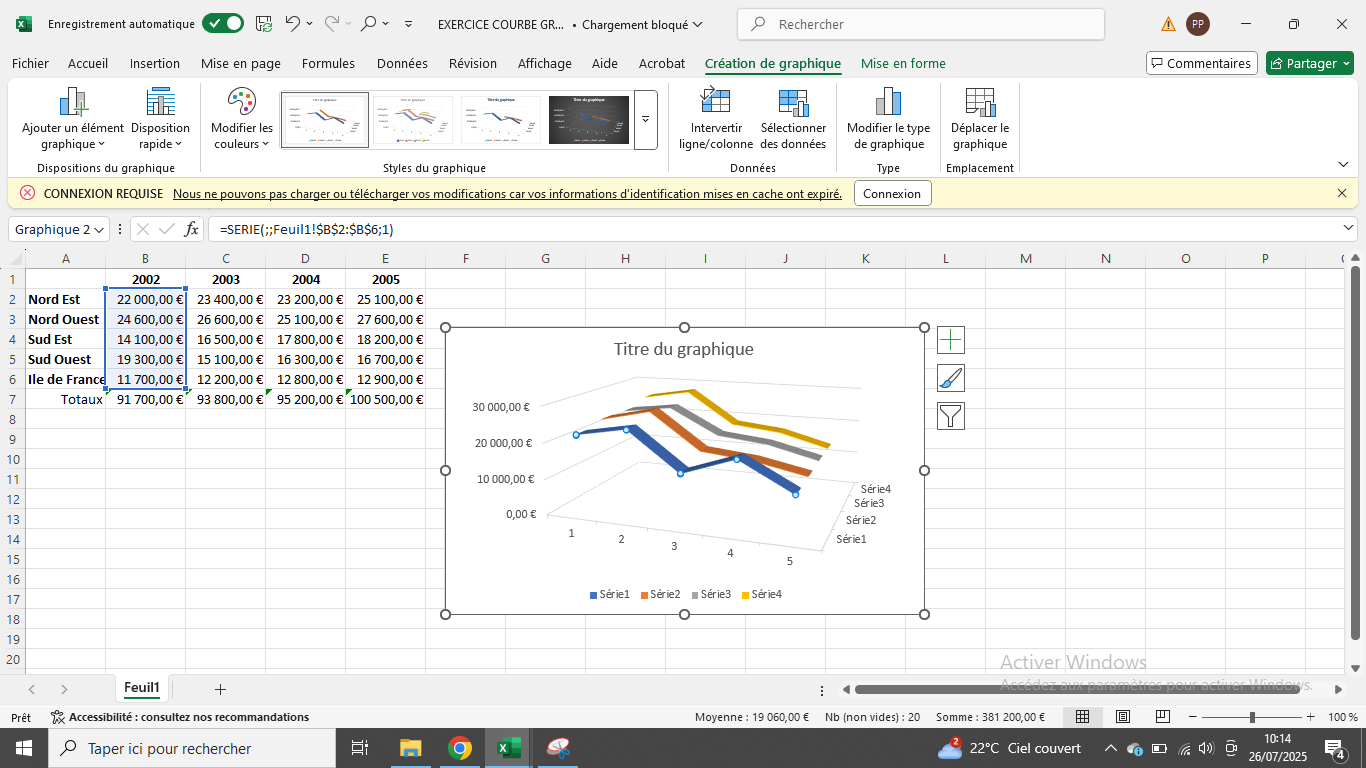This screenshot has width=1366, height=768.
Task: Click the PP account avatar
Action: (x=1197, y=24)
